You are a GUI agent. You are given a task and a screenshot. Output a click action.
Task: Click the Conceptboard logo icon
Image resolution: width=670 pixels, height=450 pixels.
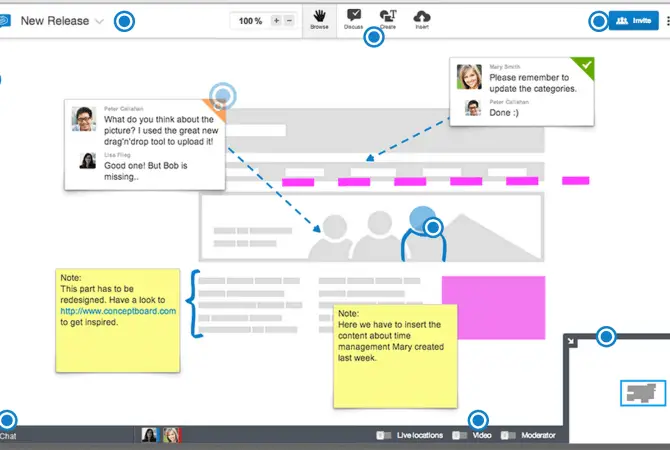coord(4,20)
